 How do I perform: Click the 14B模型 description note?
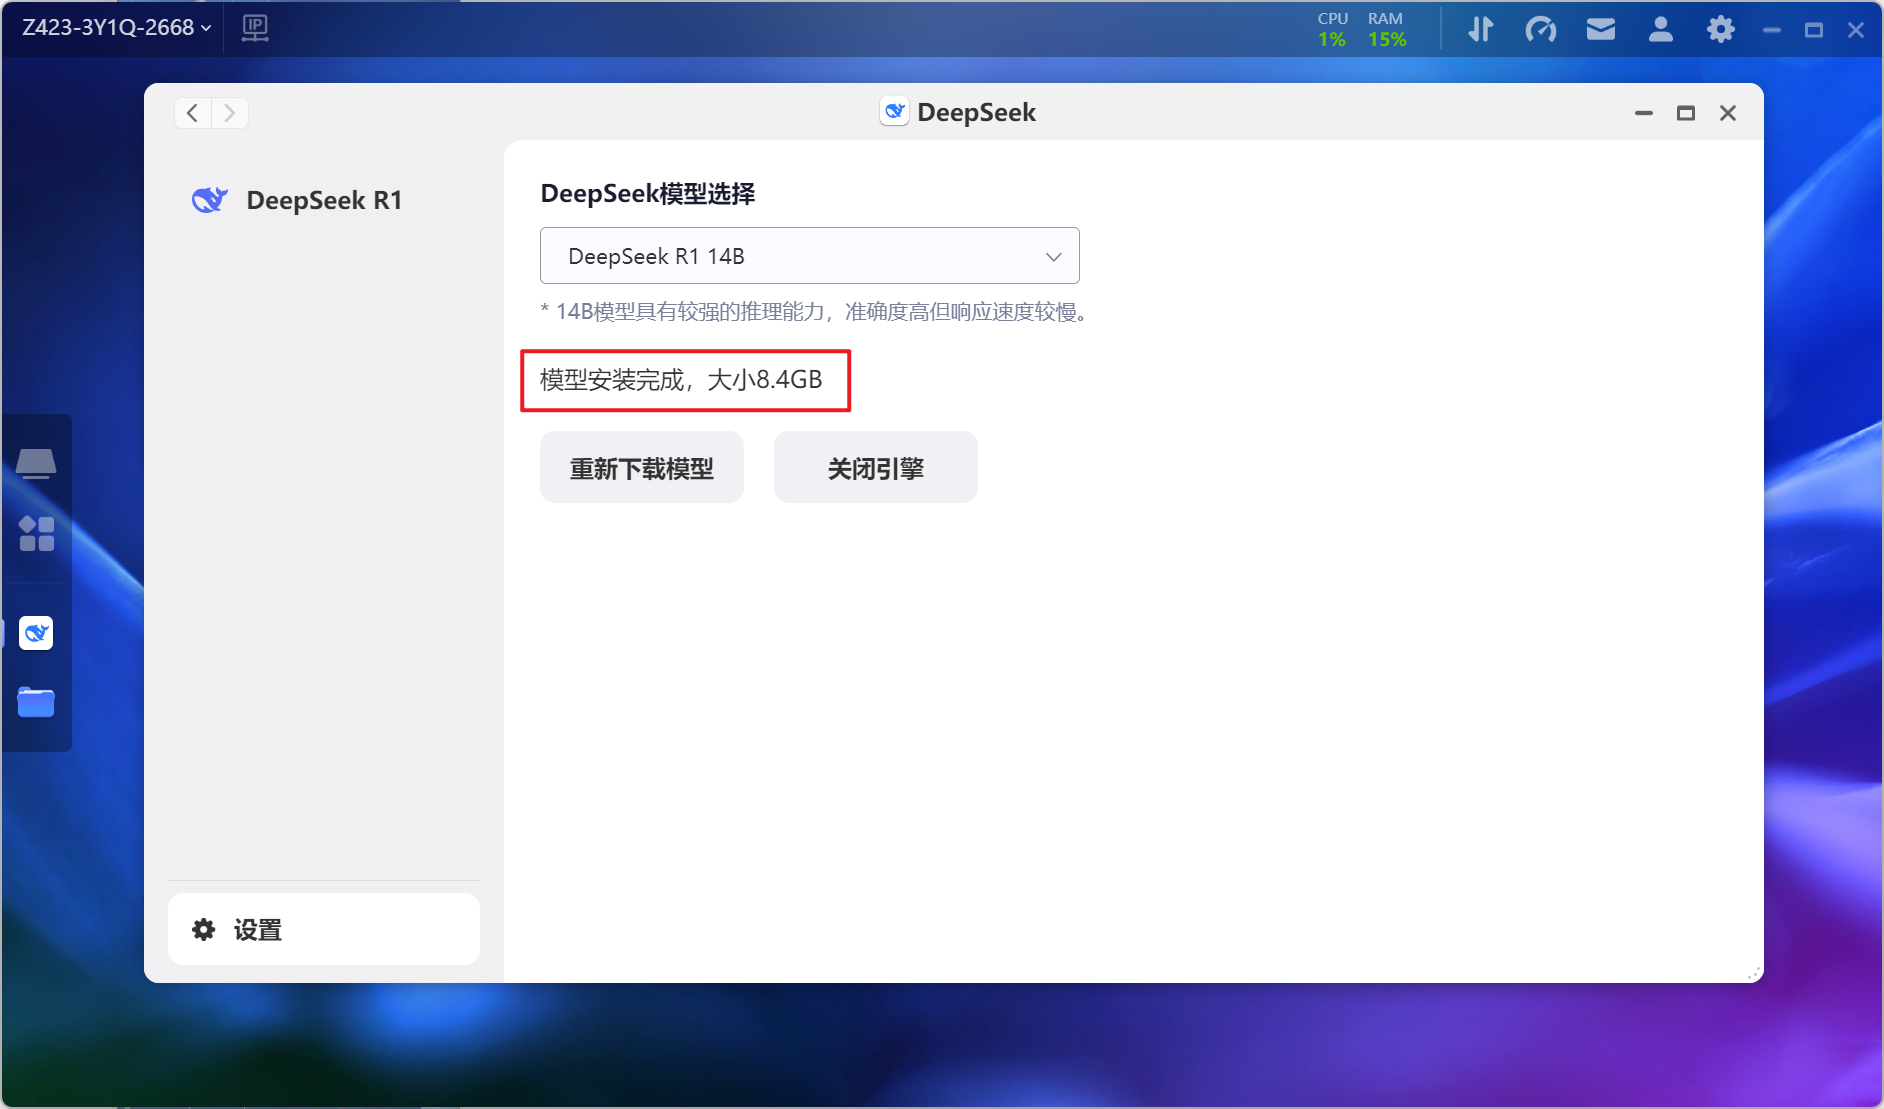(817, 312)
